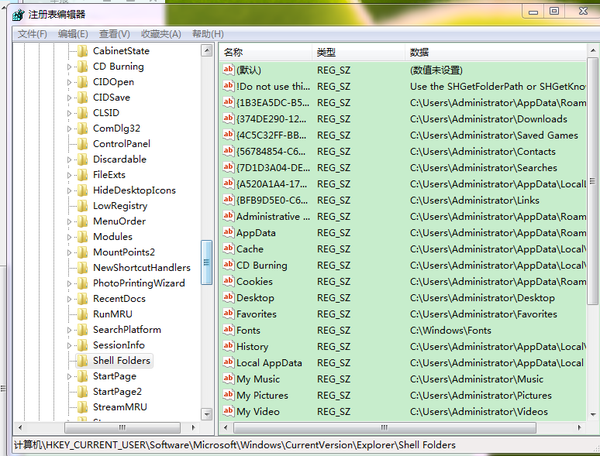This screenshot has width=600, height=456.
Task: Select the CD Burning value name
Action: point(262,265)
